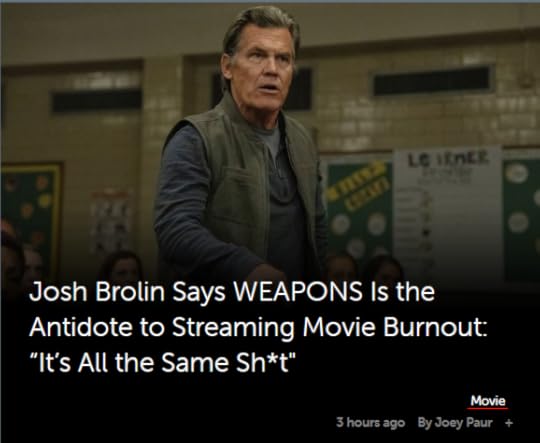540x443 pixels.
Task: Click the red underline beneath Movie
Action: [x=488, y=409]
